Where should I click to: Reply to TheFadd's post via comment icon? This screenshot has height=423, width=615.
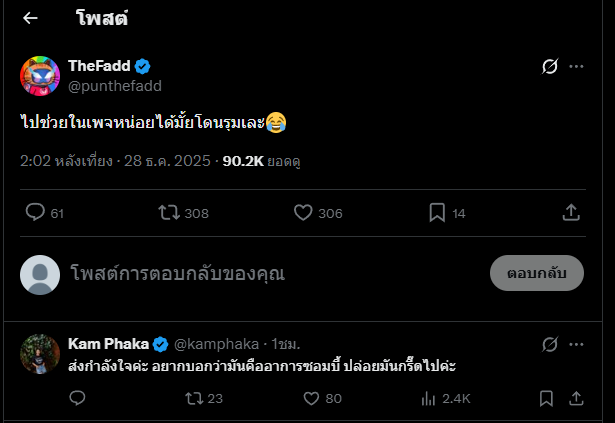pos(35,212)
